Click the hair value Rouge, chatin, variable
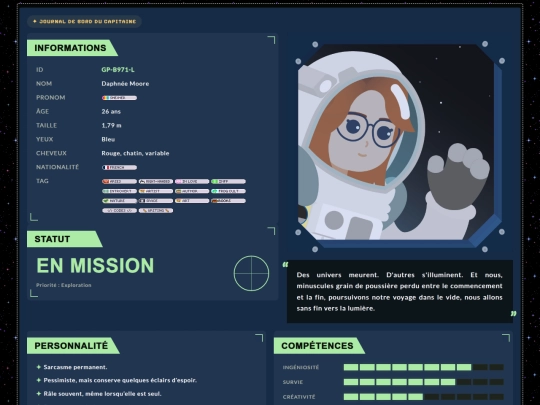The width and height of the screenshot is (540, 405). point(135,153)
